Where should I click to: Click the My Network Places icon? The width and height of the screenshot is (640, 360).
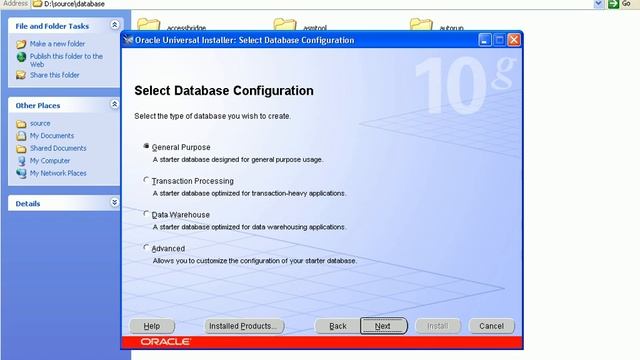pos(21,173)
